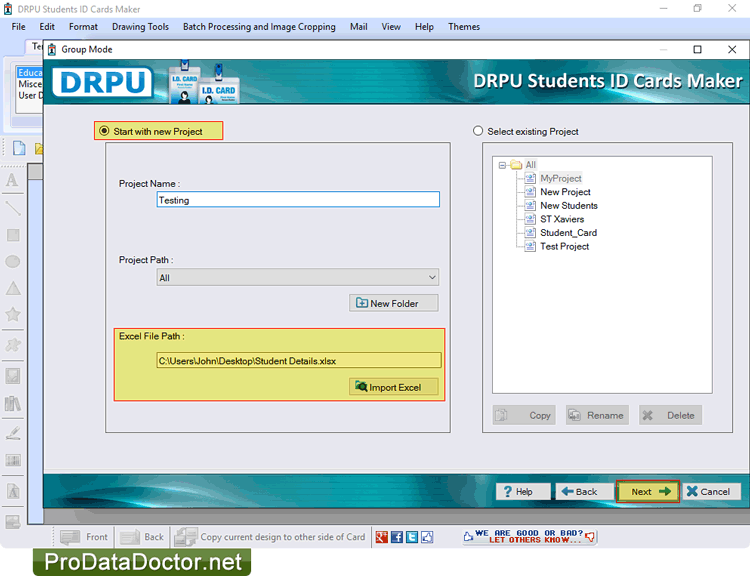Screen dimensions: 750x576
Task: Click the New document icon
Action: pyautogui.click(x=19, y=148)
